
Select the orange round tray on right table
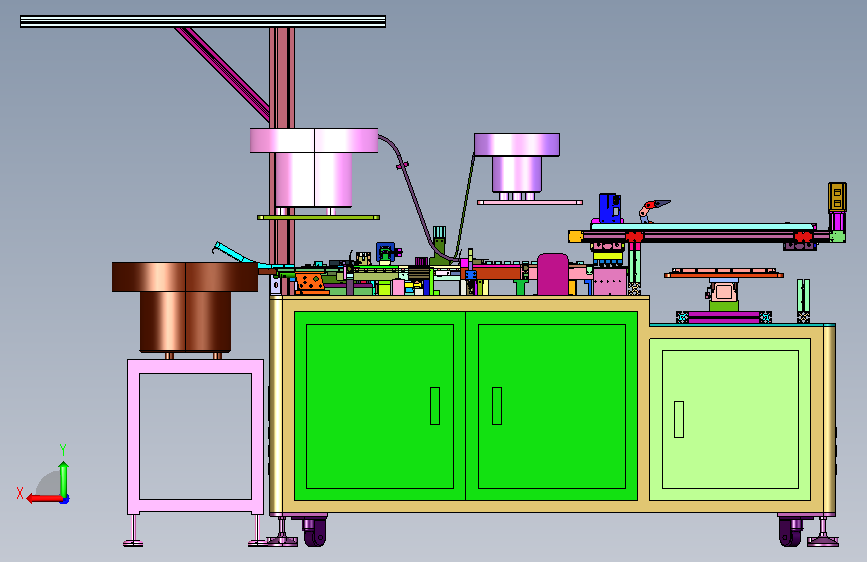coord(724,273)
